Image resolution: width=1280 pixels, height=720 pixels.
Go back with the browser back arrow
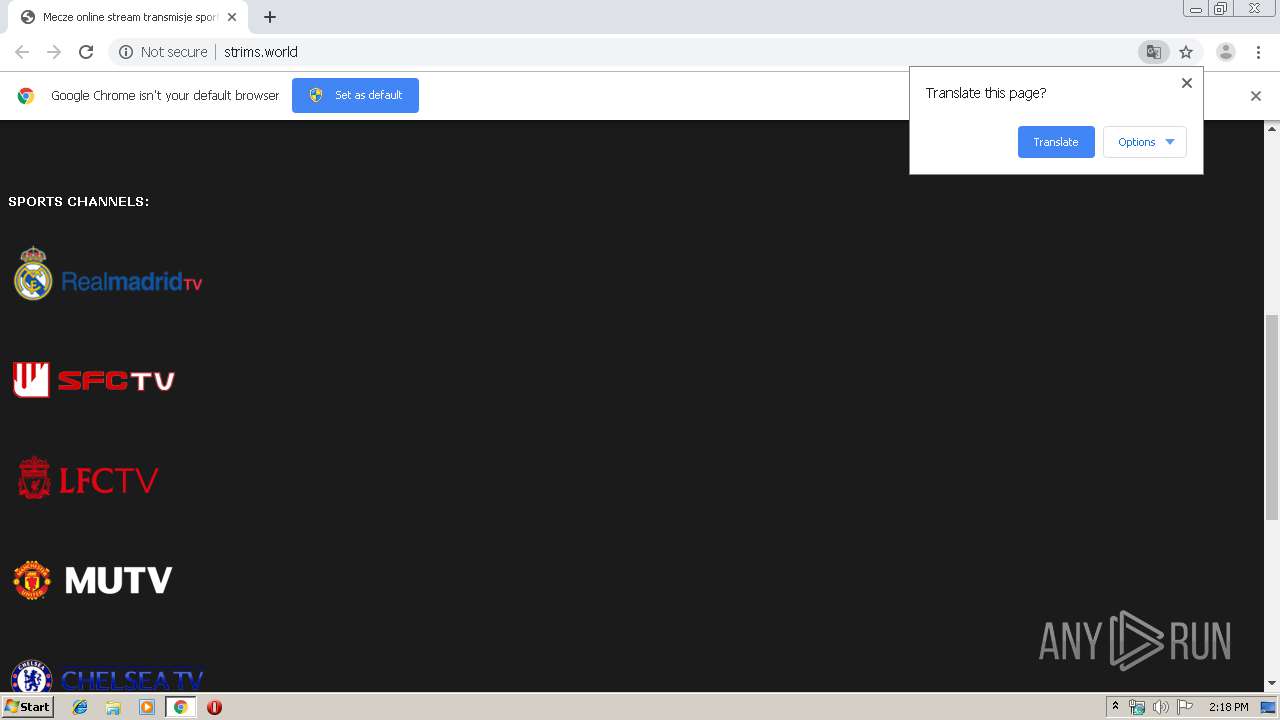[x=22, y=52]
